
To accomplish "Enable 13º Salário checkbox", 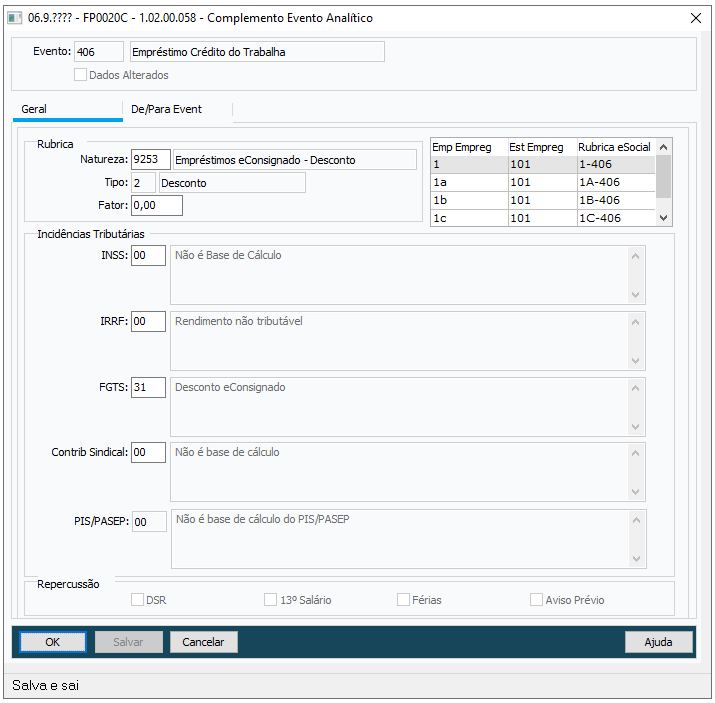I will click(270, 600).
